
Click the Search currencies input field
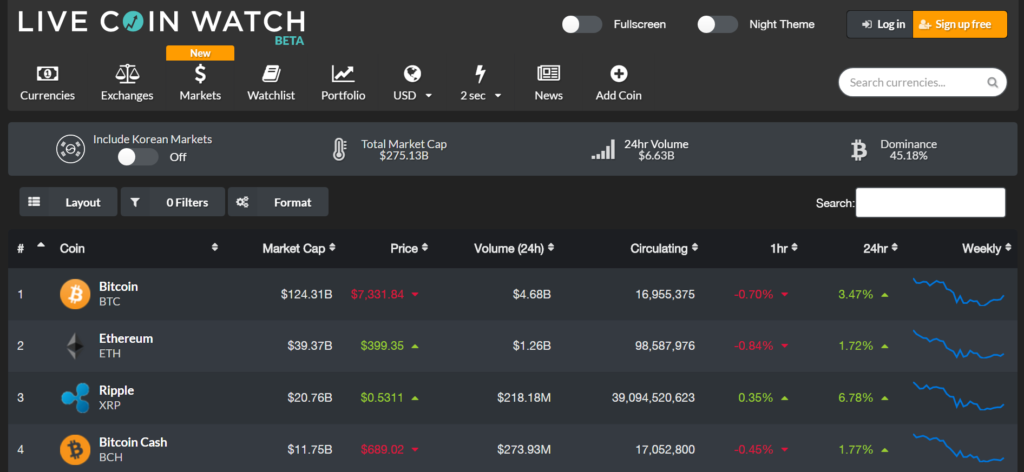click(923, 83)
